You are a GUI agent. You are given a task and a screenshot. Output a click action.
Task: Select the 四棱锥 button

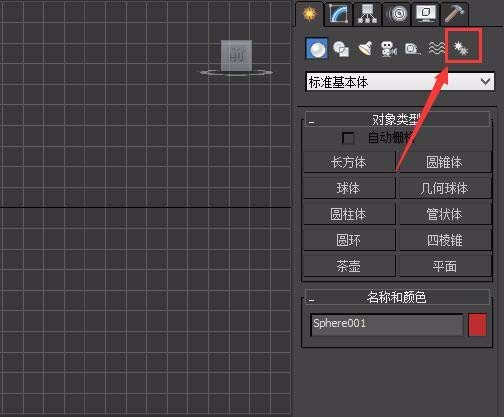pyautogui.click(x=445, y=240)
